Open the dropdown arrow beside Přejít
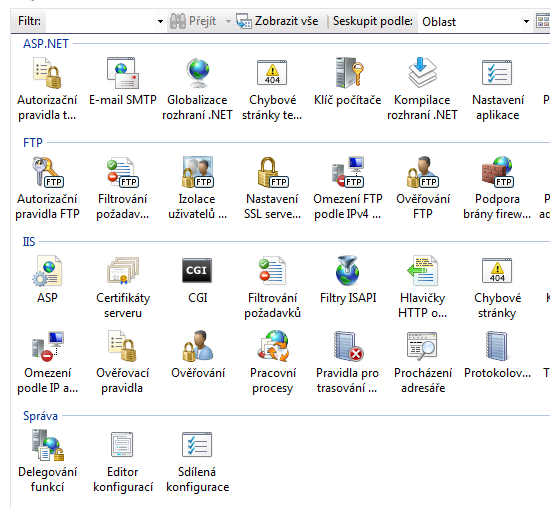Screen dimensions: 550x509 point(228,21)
